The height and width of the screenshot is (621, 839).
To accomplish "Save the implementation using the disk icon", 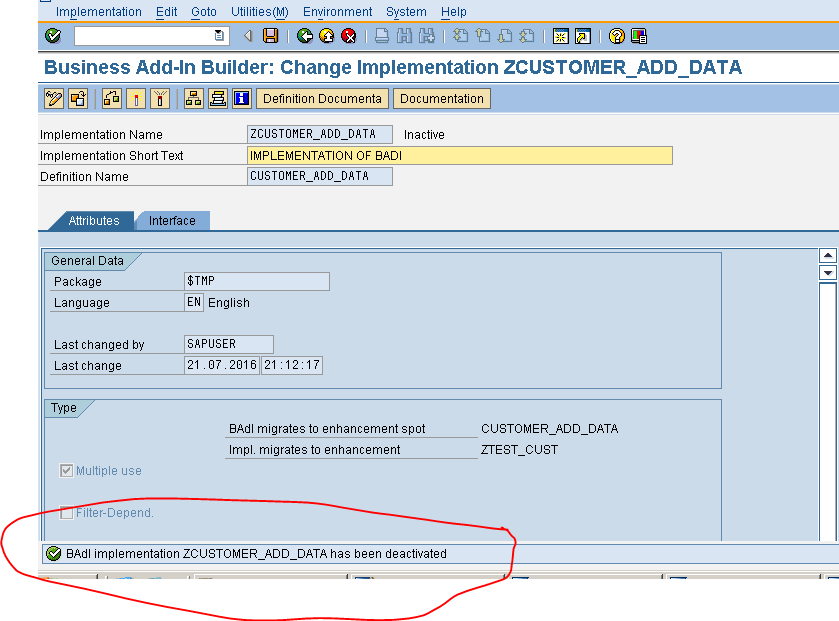I will pyautogui.click(x=270, y=36).
